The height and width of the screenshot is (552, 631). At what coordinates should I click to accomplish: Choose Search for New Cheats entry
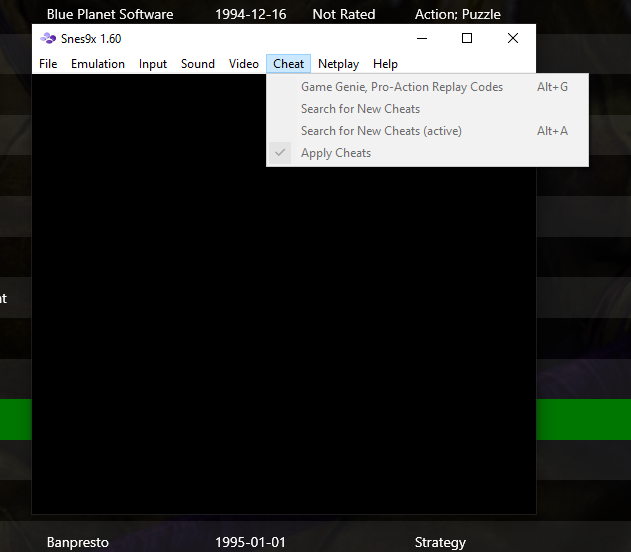point(427,109)
